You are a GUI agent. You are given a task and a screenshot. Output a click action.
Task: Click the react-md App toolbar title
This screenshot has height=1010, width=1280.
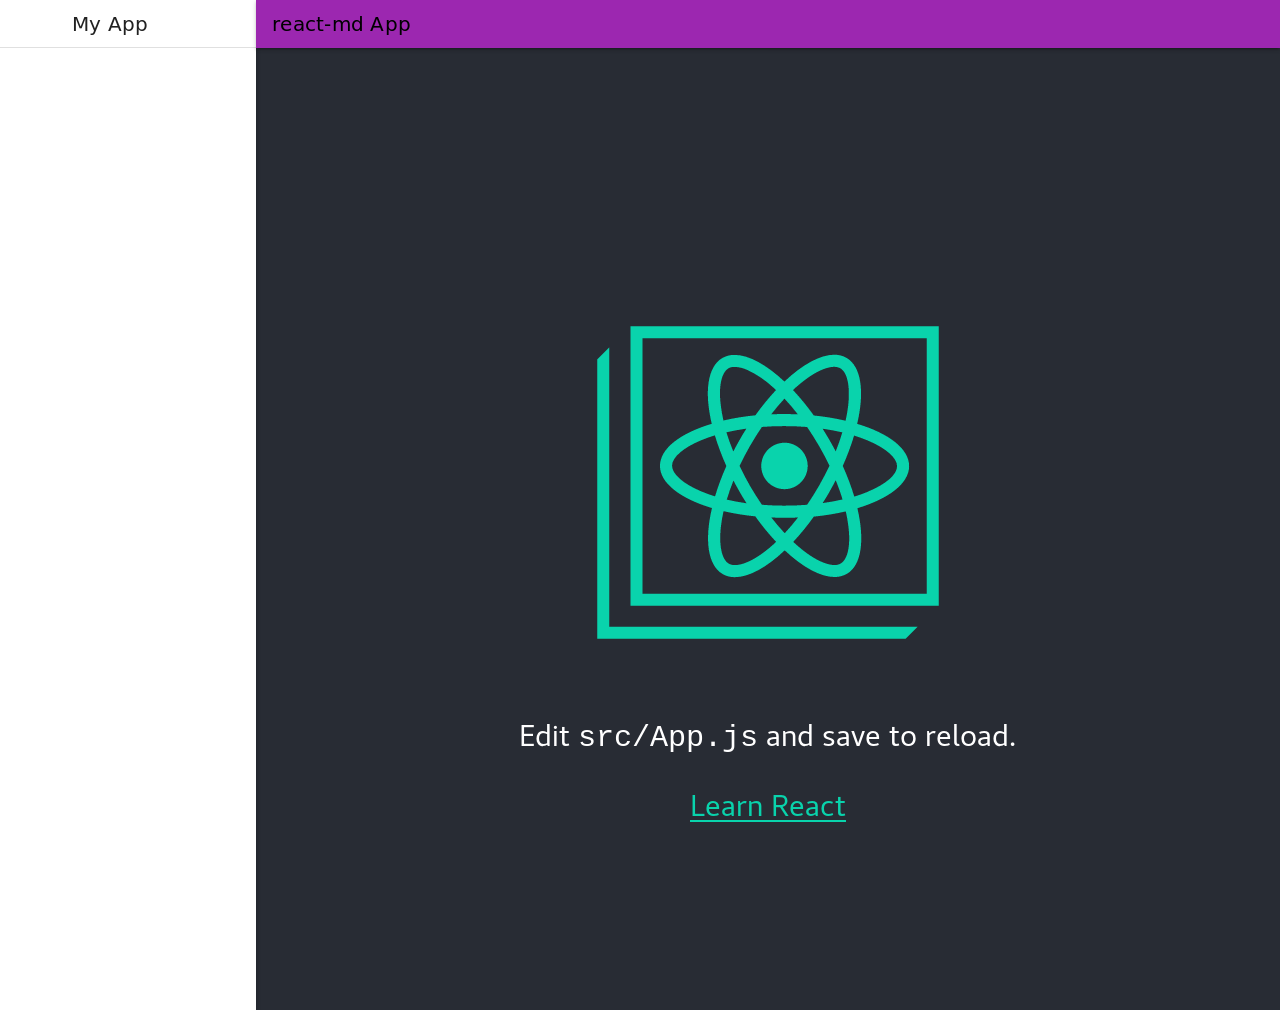tap(341, 24)
